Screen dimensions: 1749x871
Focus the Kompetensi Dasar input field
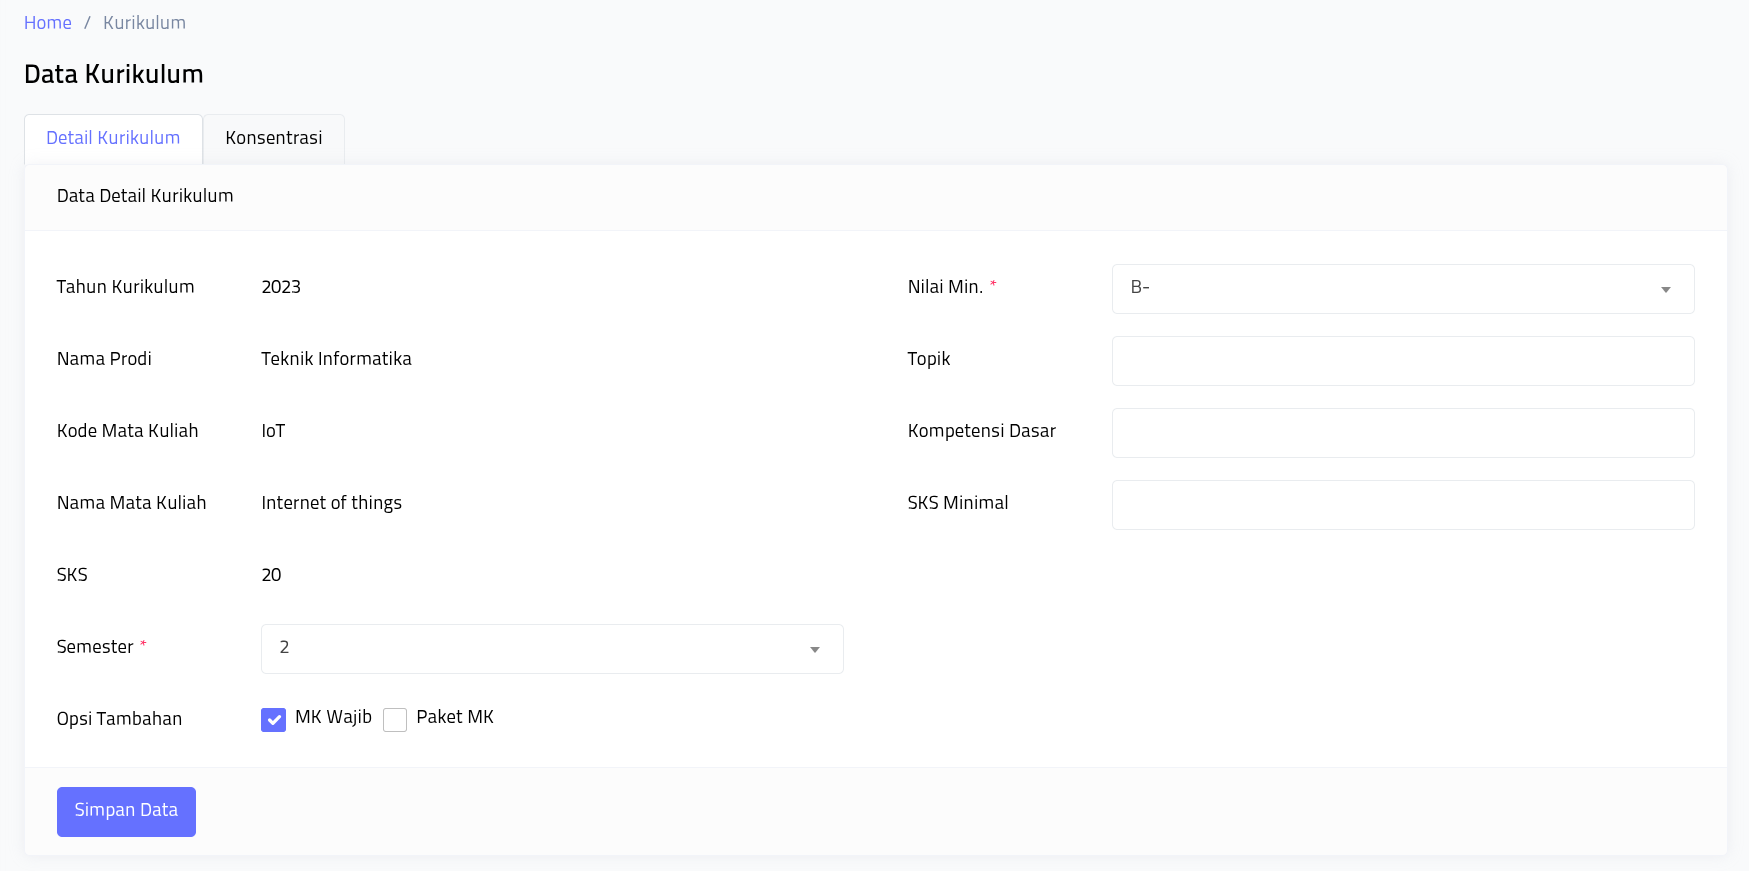coord(1402,433)
